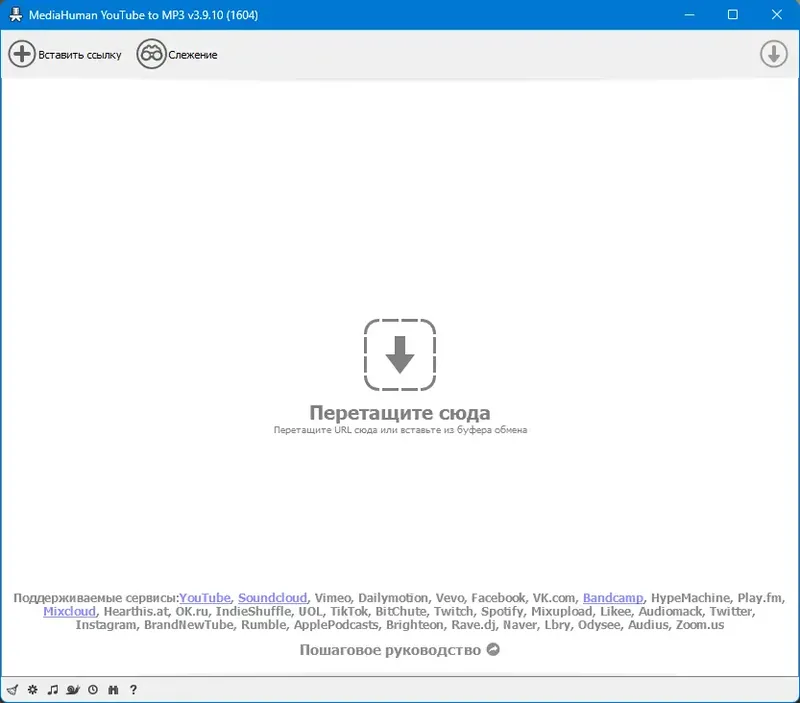
Task: Open help using the question mark icon
Action: click(133, 689)
